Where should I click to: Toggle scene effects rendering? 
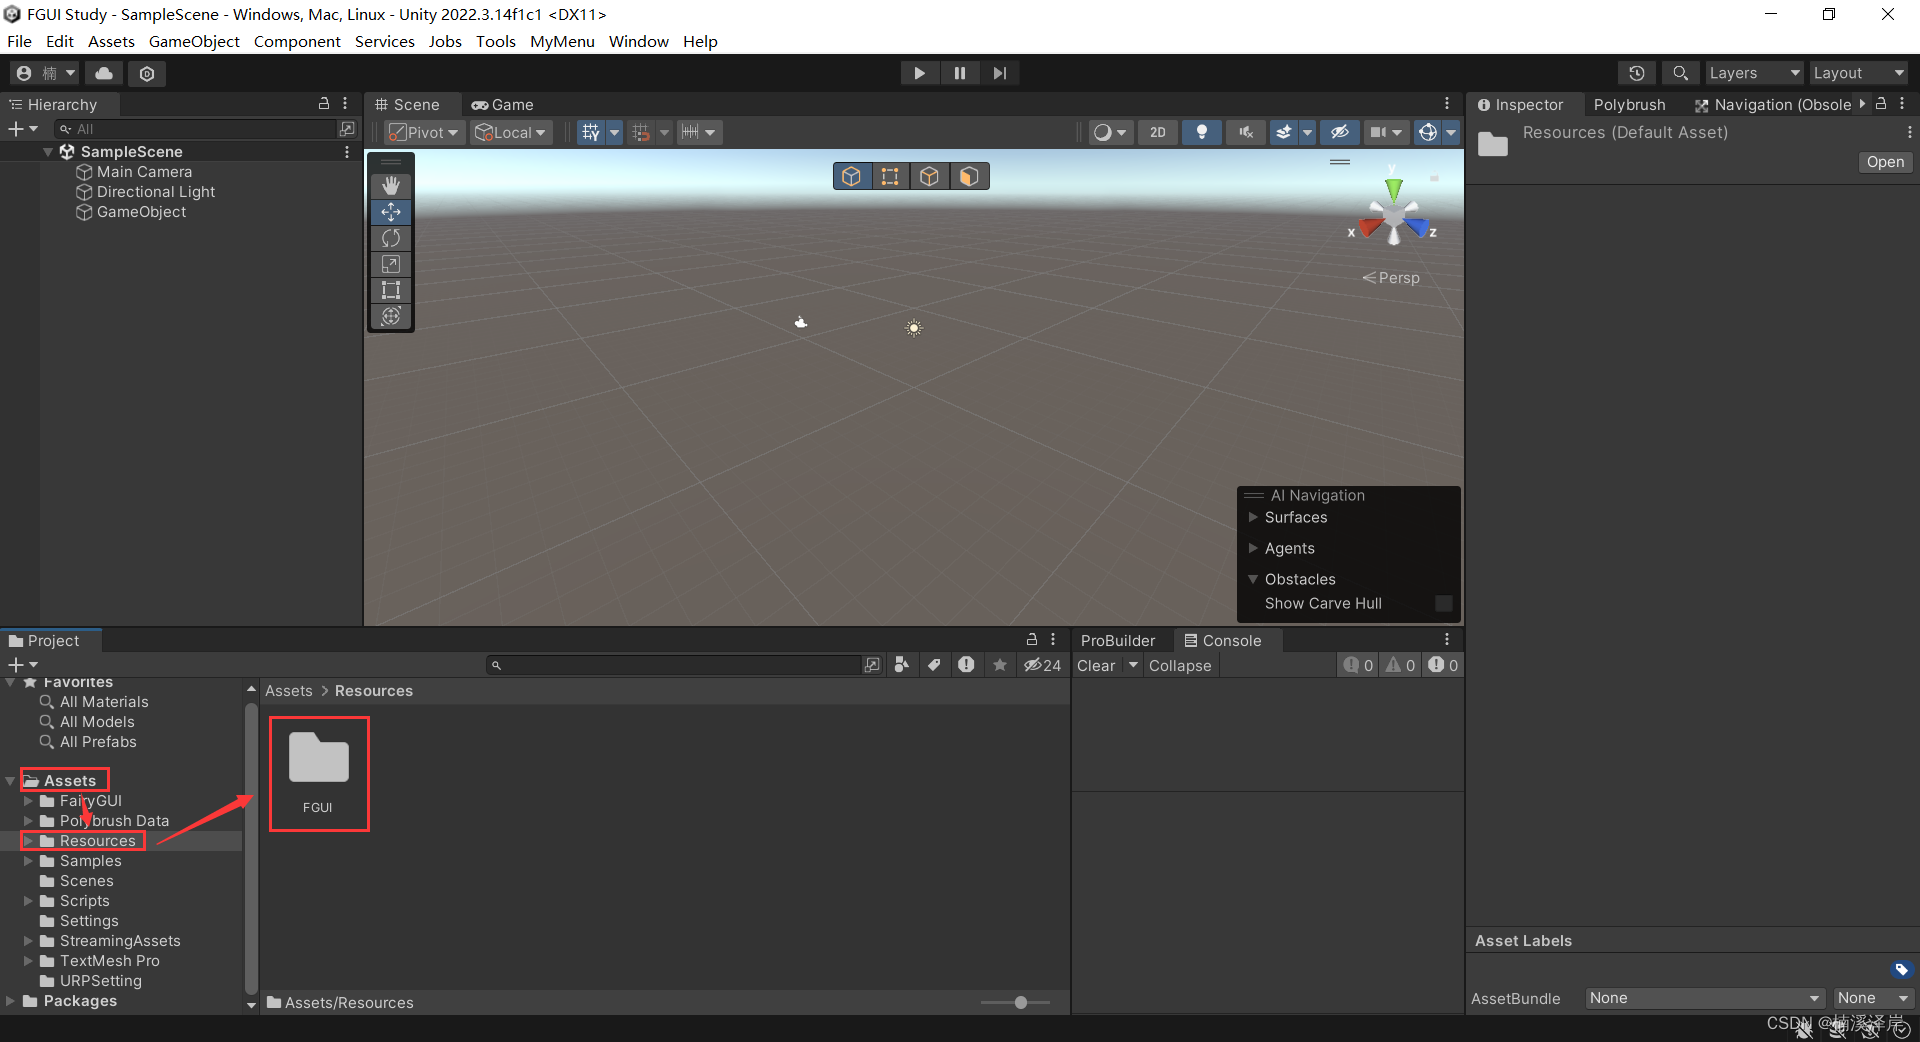pyautogui.click(x=1284, y=132)
